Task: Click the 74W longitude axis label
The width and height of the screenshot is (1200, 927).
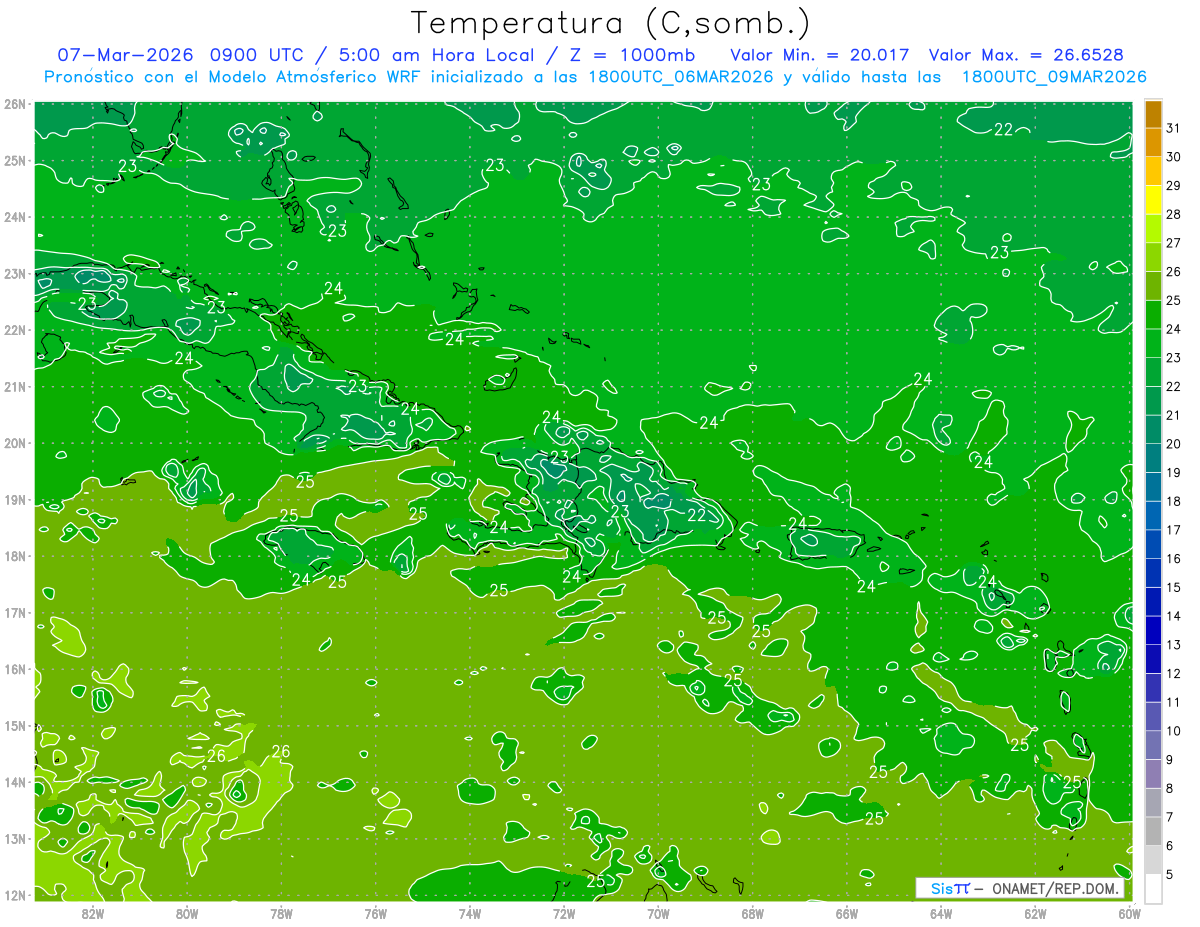Action: (469, 913)
